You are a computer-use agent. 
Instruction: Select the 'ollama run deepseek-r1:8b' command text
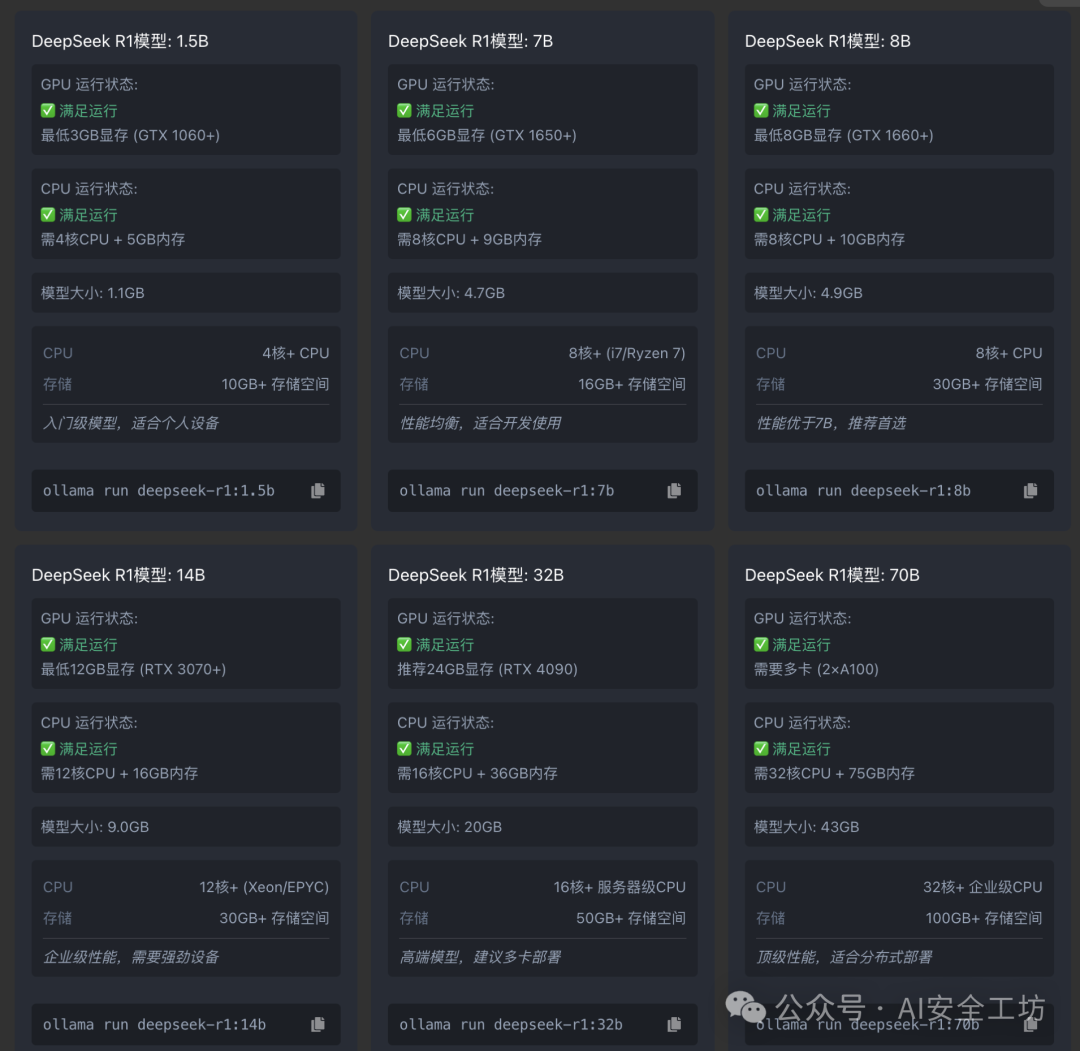863,490
